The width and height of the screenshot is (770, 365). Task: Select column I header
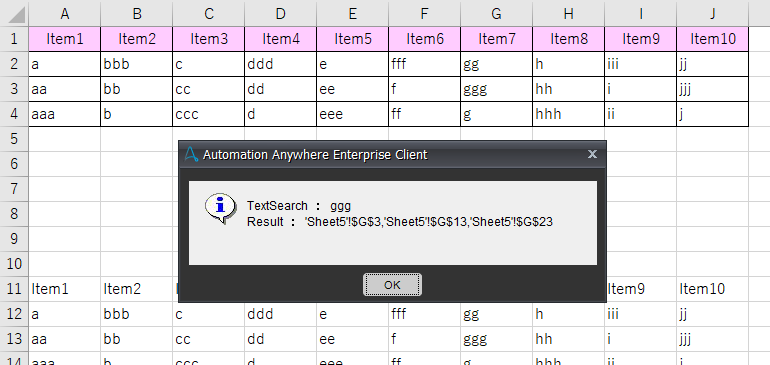point(640,14)
